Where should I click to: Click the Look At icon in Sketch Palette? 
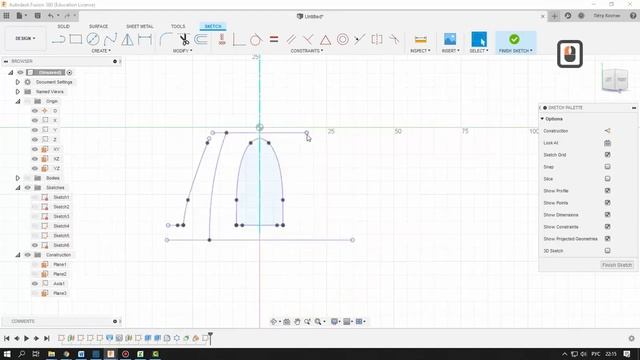[607, 143]
